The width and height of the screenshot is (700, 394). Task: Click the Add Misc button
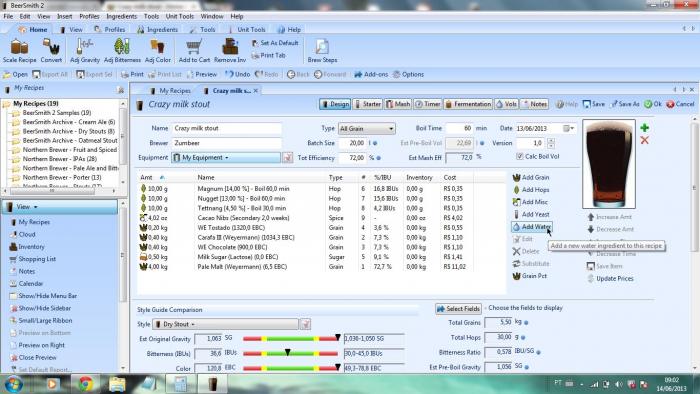530,202
